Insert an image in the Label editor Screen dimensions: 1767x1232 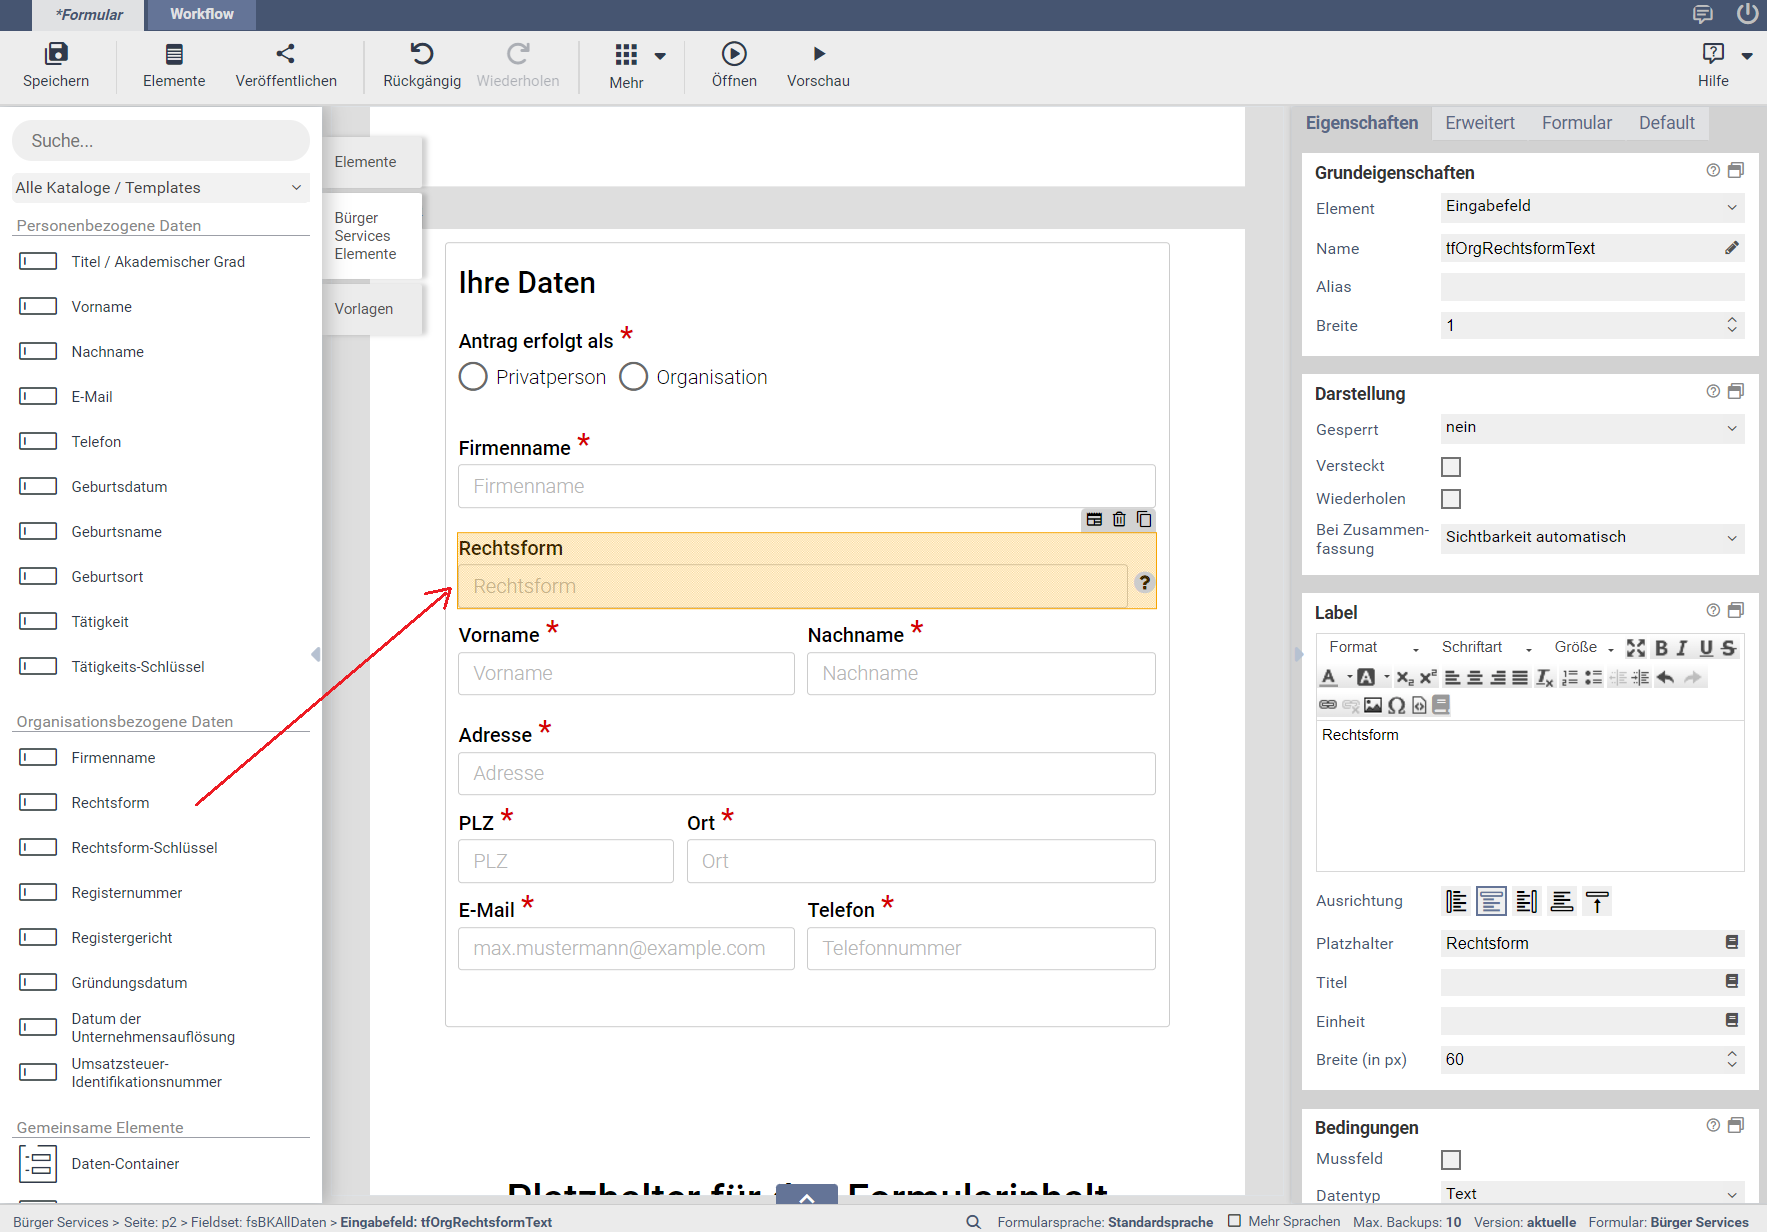point(1373,705)
